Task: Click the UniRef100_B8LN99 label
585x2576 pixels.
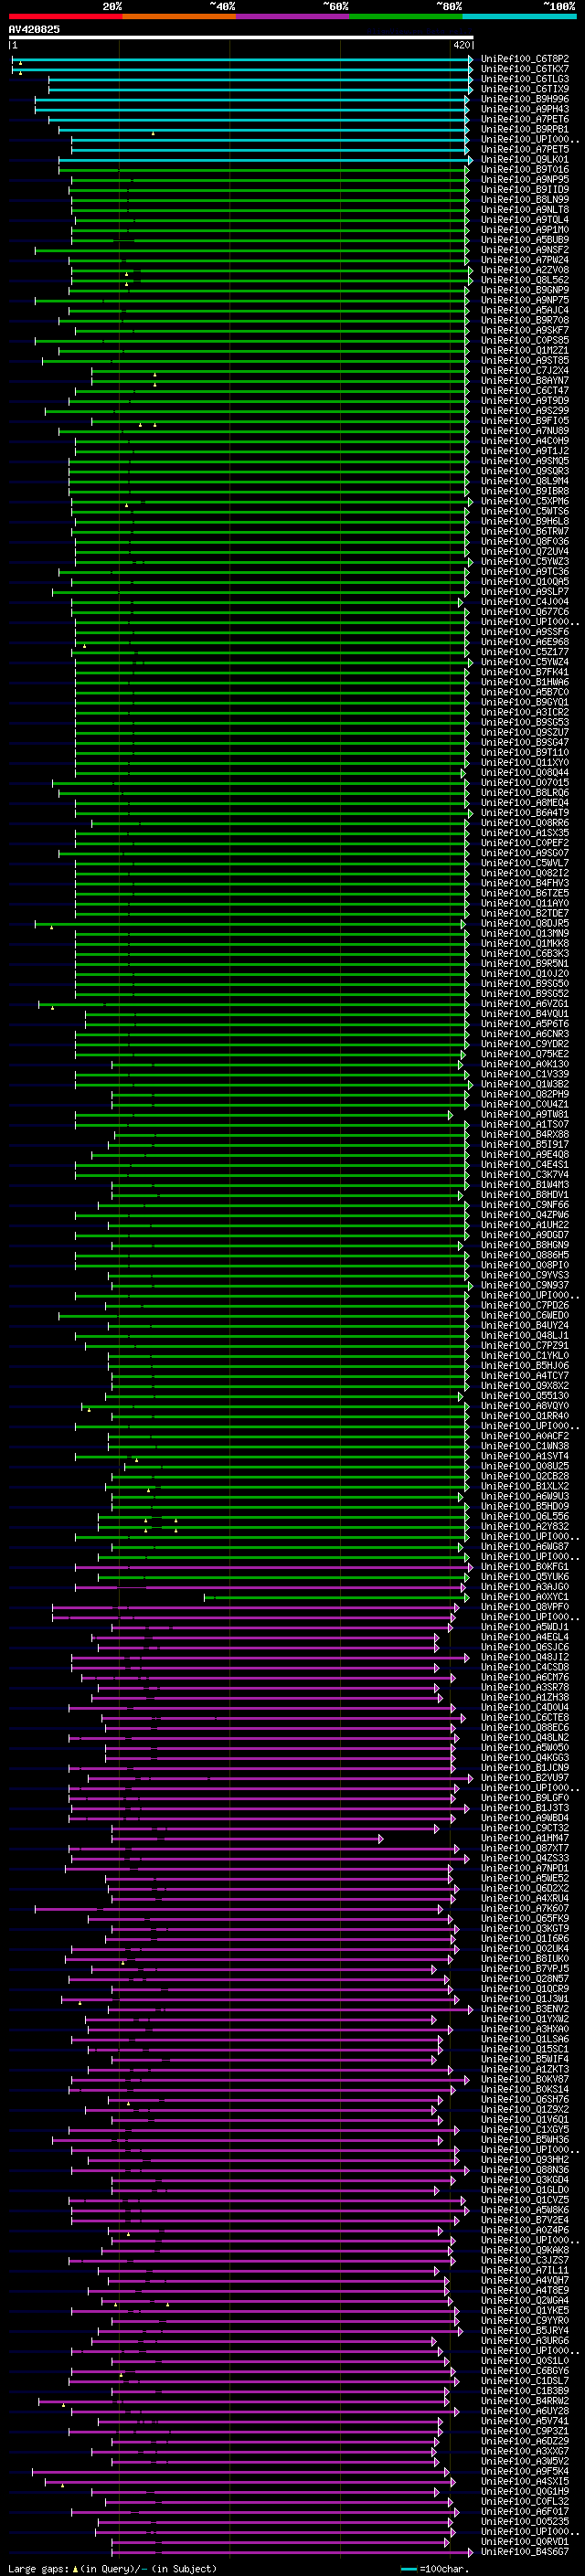Action: point(525,200)
